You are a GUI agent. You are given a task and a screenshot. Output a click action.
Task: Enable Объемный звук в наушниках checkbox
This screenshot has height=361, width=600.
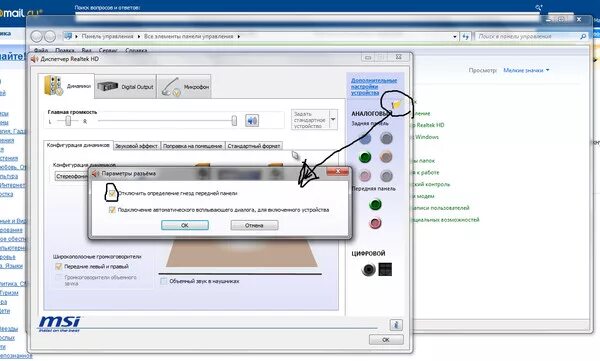click(164, 281)
